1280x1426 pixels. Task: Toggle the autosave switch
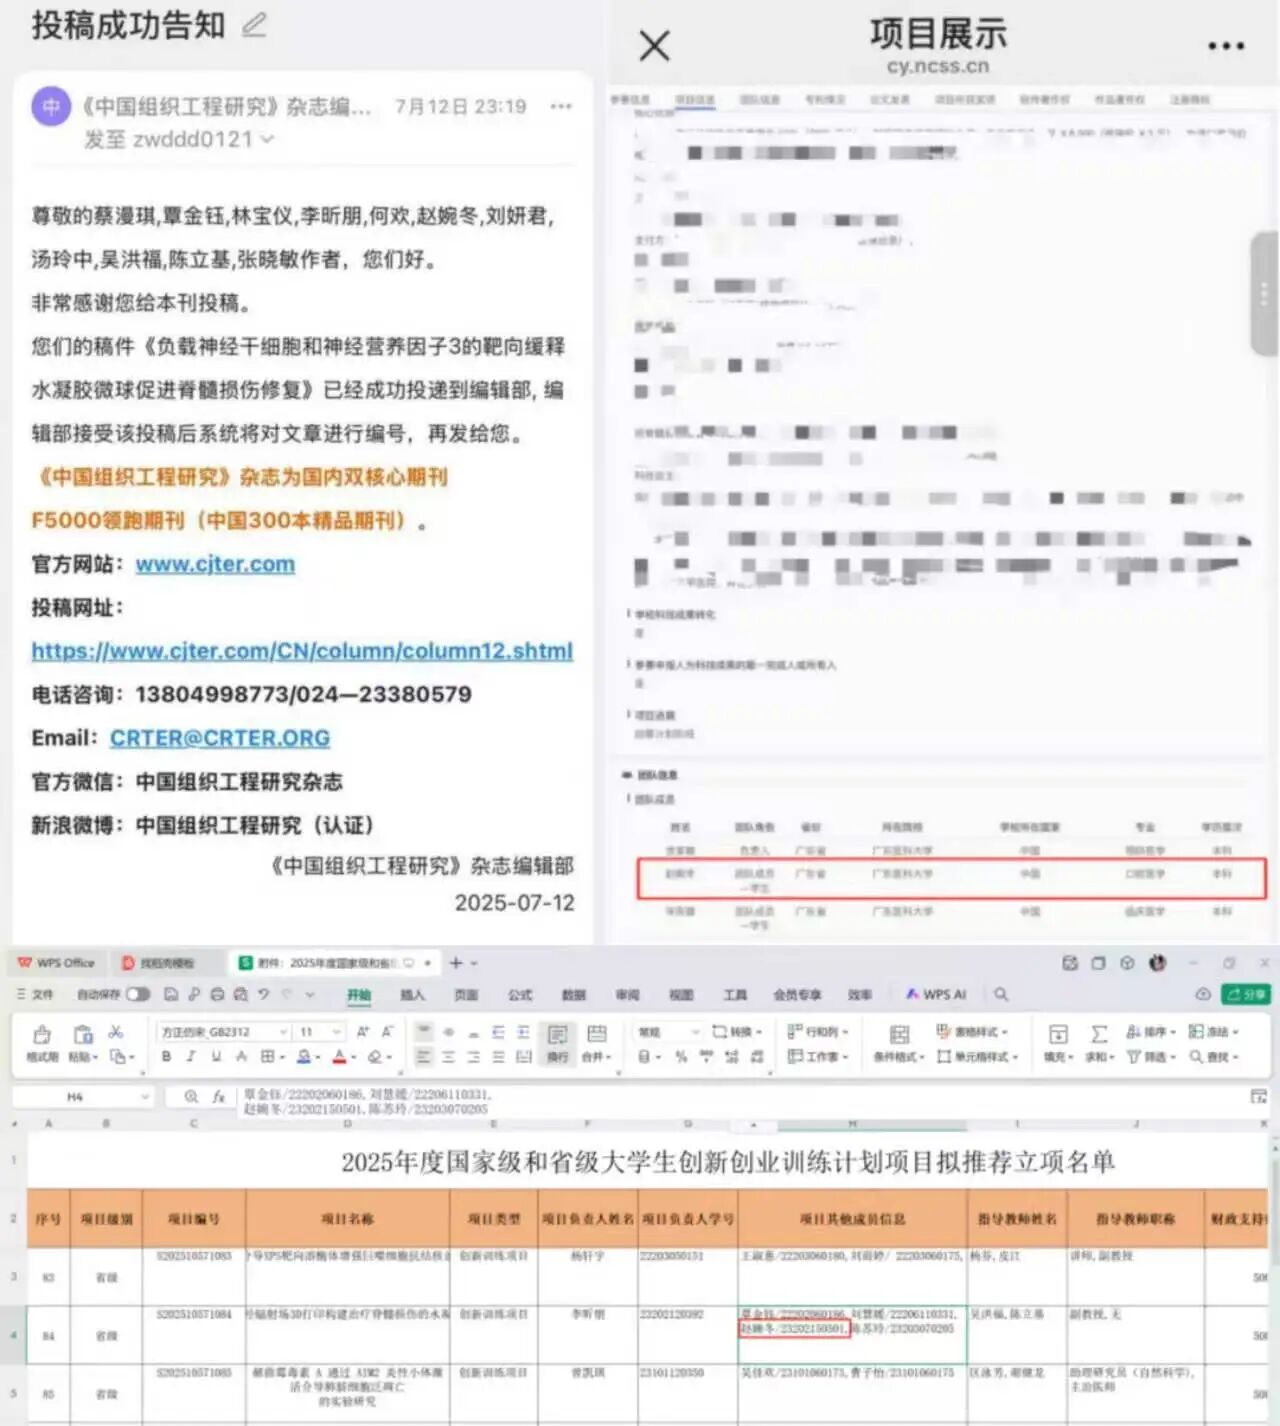(138, 994)
